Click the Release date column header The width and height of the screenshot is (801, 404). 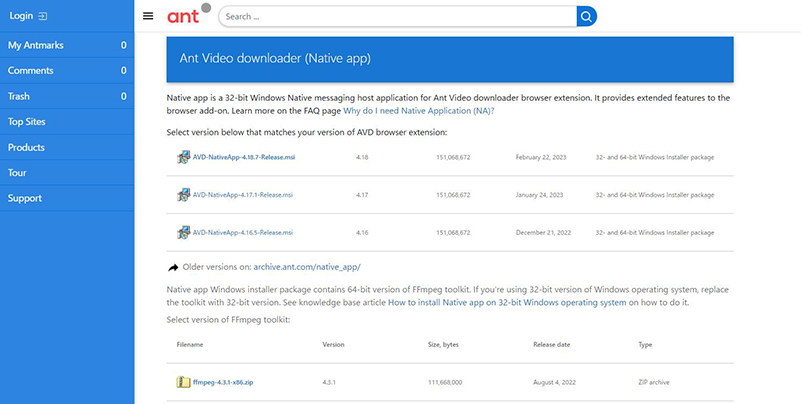click(552, 345)
